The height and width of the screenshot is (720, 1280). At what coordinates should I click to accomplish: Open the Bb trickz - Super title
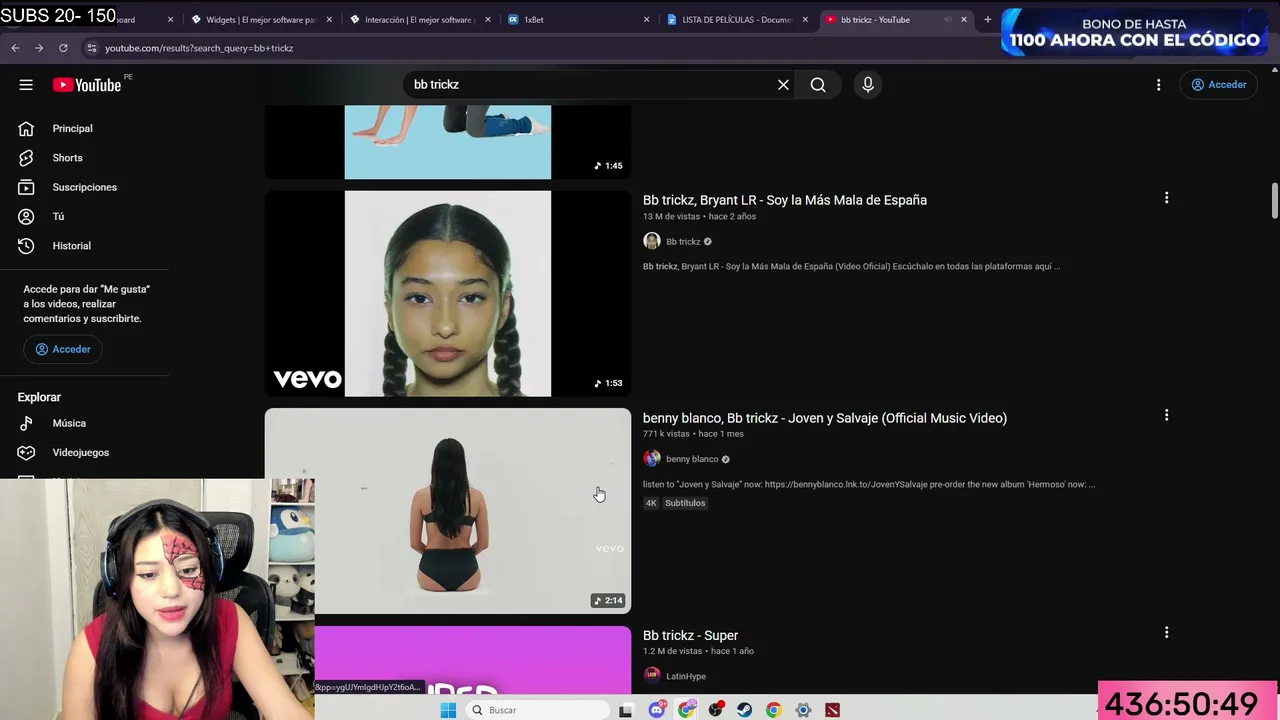(690, 635)
